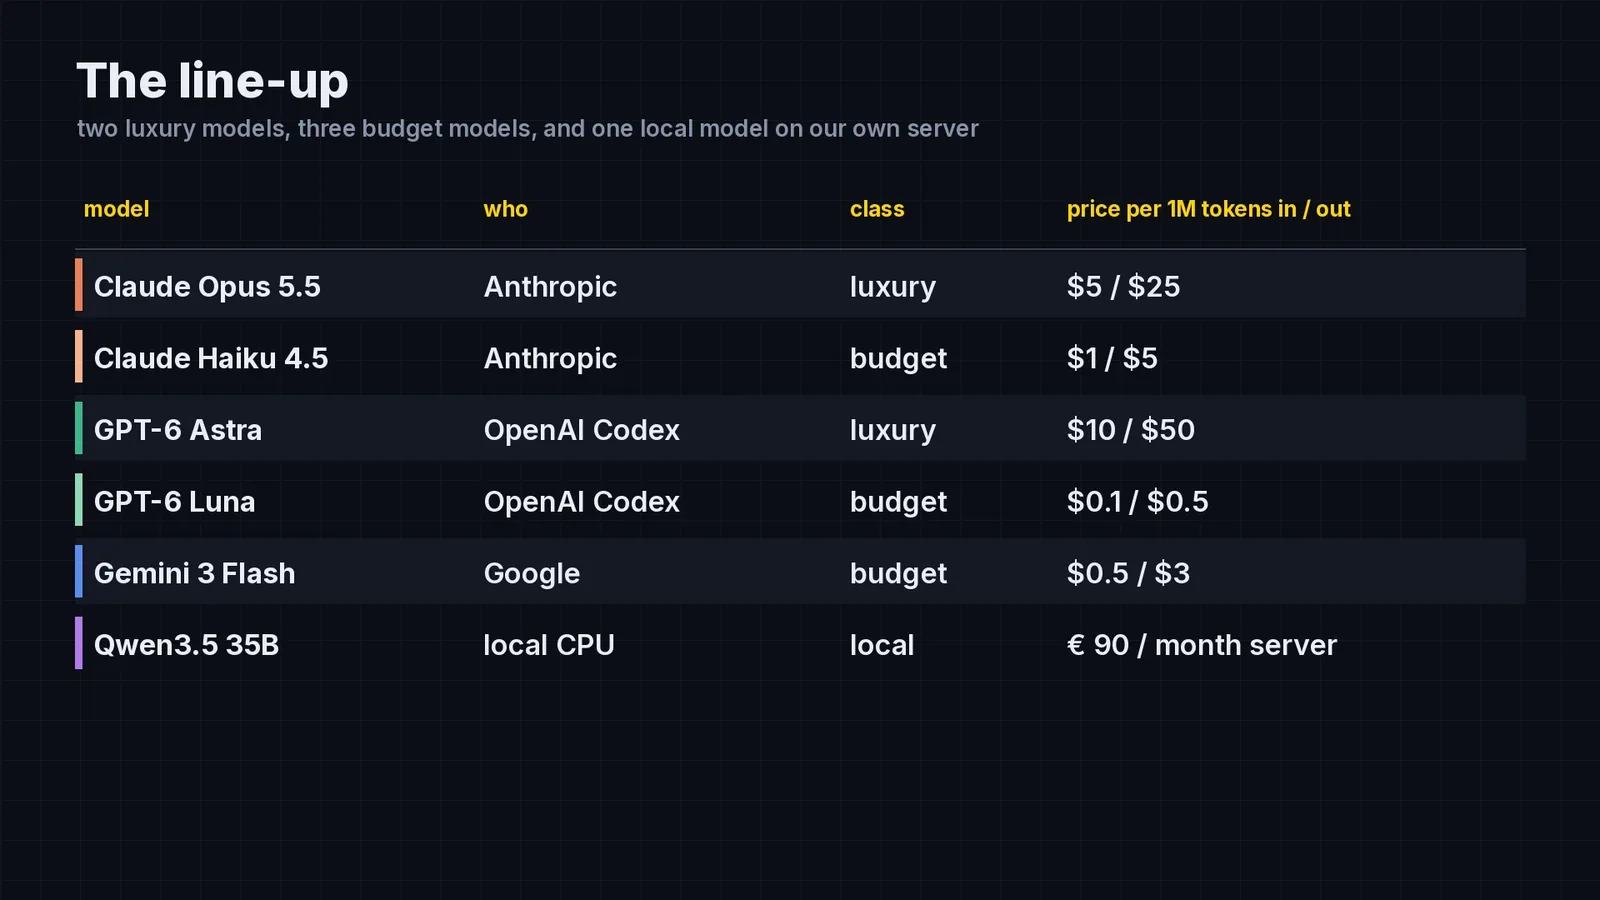Image resolution: width=1600 pixels, height=900 pixels.
Task: Select the 'model' column header
Action: click(x=116, y=209)
